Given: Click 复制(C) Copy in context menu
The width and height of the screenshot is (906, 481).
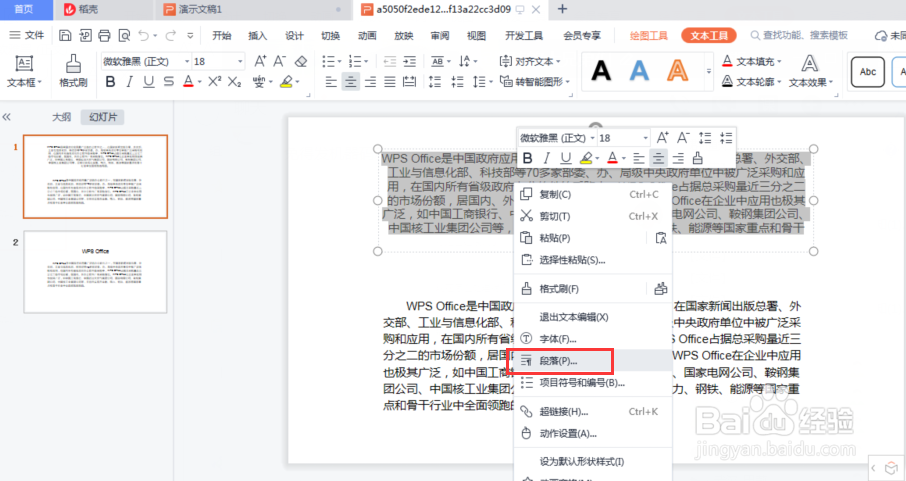Looking at the screenshot, I should point(593,194).
